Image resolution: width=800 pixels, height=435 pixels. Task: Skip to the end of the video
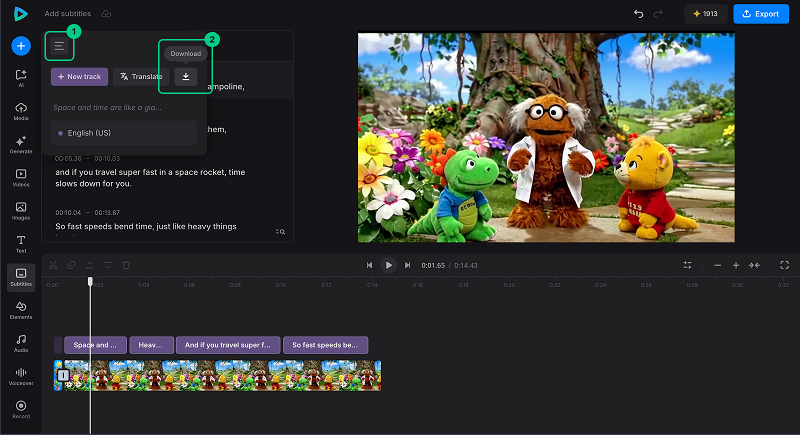(x=407, y=265)
